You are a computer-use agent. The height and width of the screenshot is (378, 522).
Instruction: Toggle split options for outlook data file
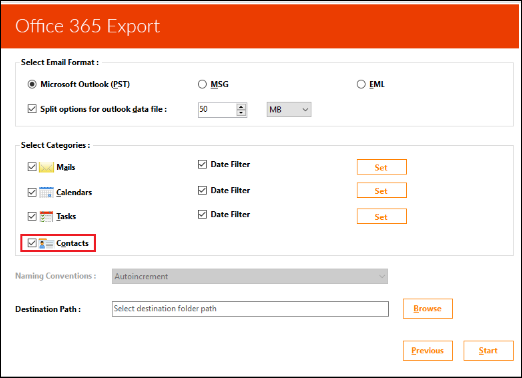32,109
